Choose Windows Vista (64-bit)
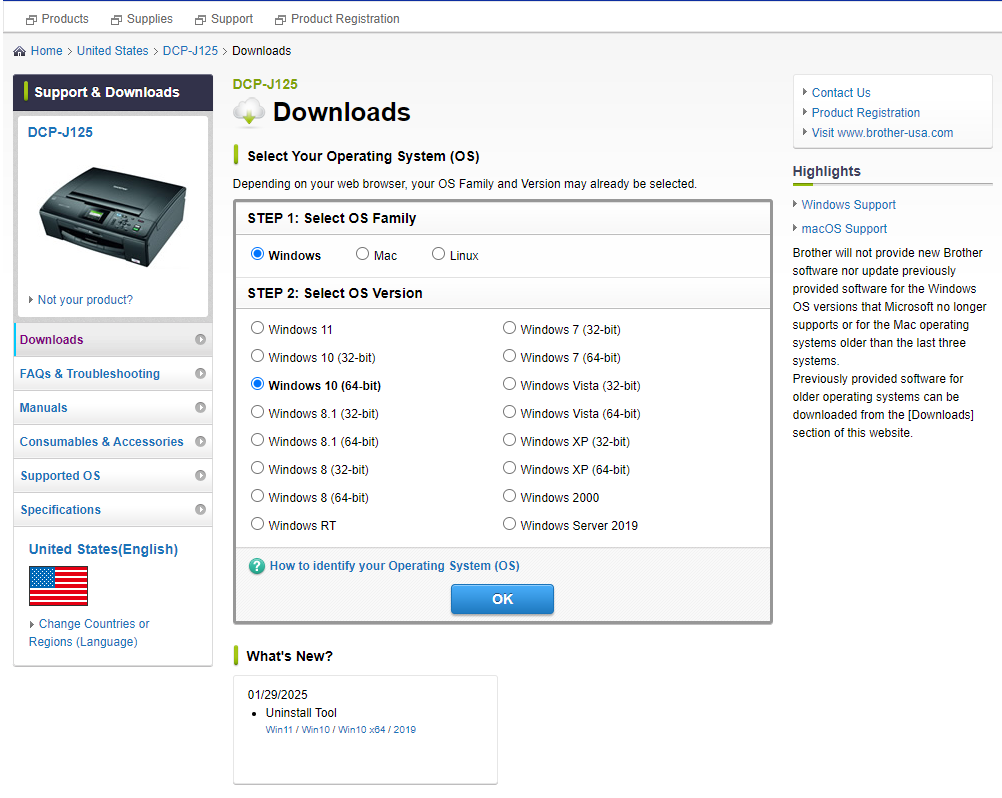This screenshot has height=798, width=1002. tap(509, 412)
